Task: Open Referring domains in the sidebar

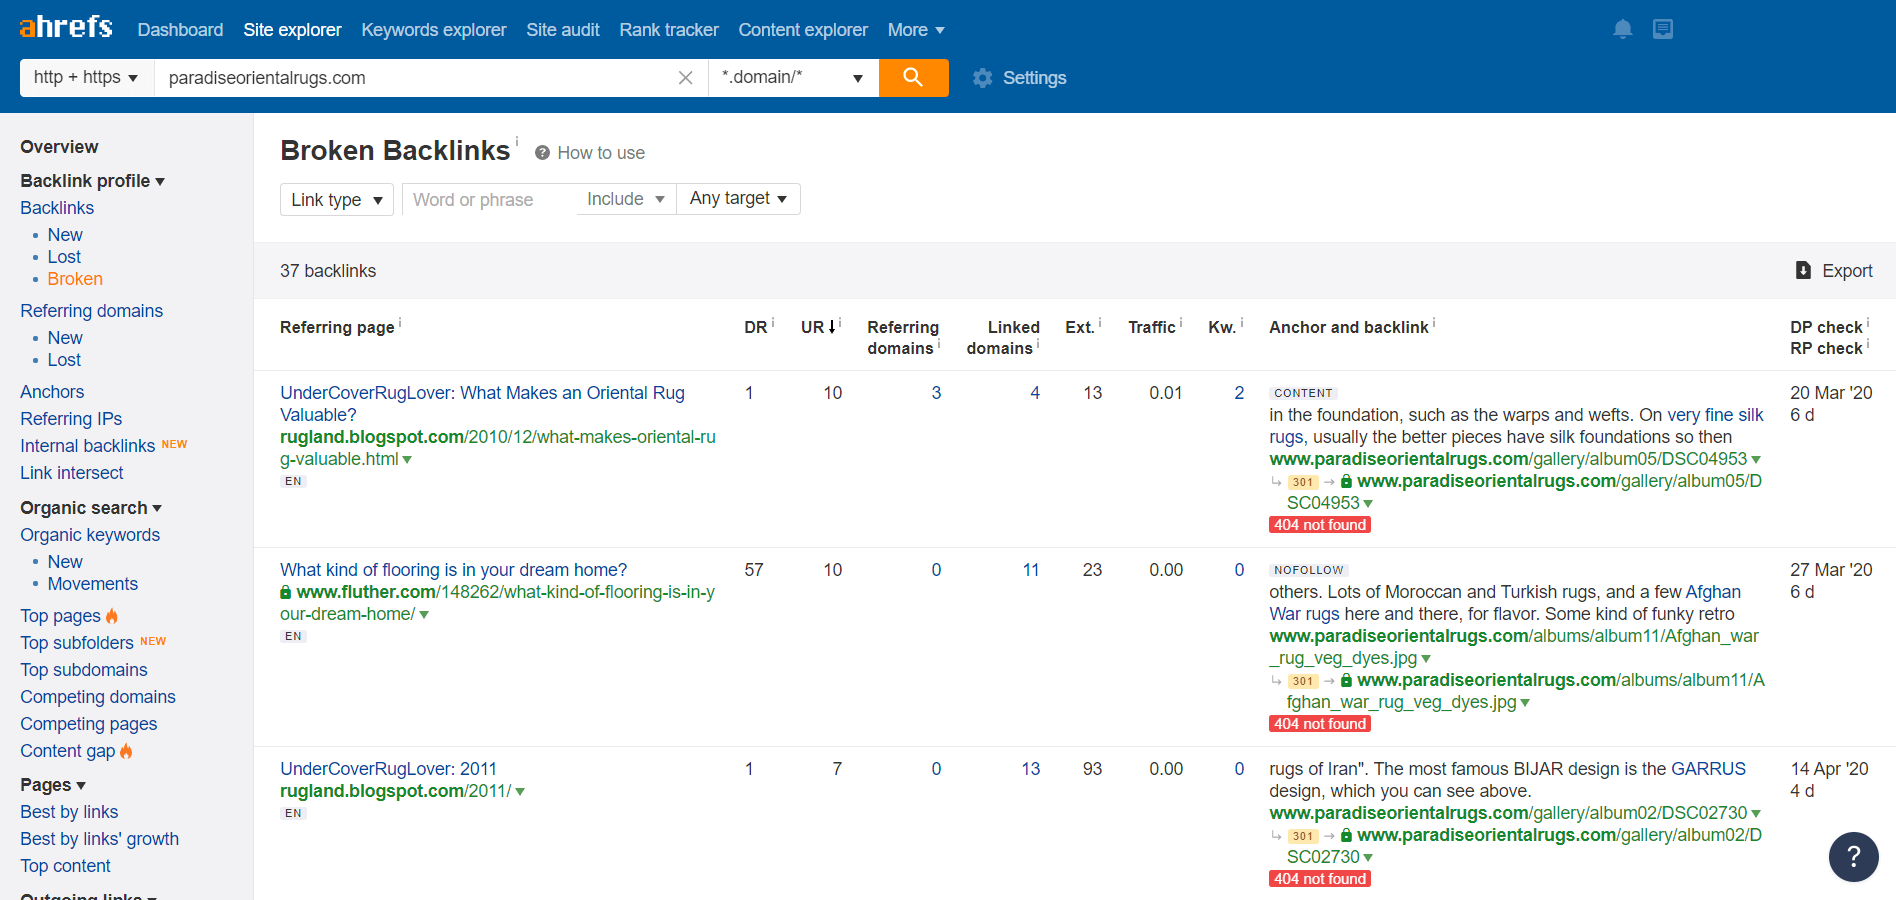Action: click(91, 311)
